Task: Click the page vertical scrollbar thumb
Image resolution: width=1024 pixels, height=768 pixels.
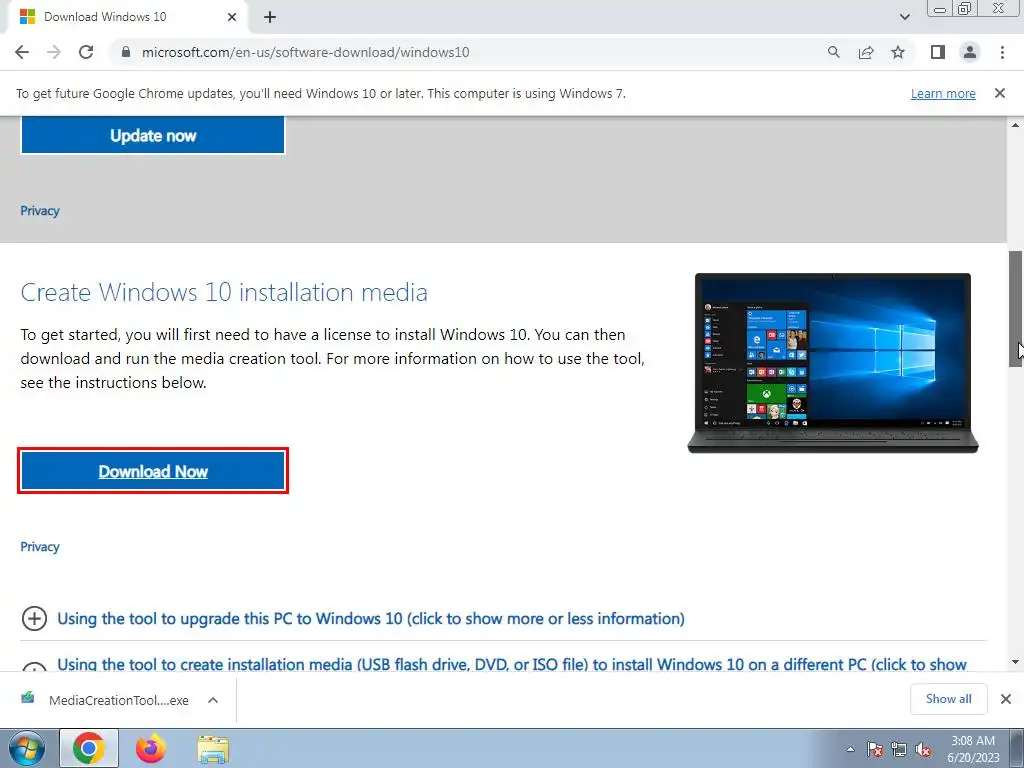Action: point(1016,308)
